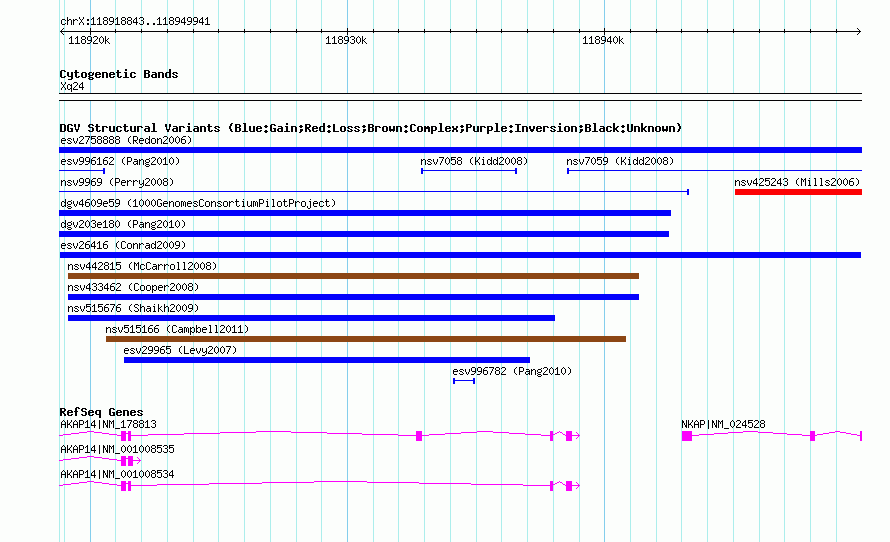Screen dimensions: 890x542
Task: Select the esv996162 thin variant bar
Action: [x=82, y=171]
